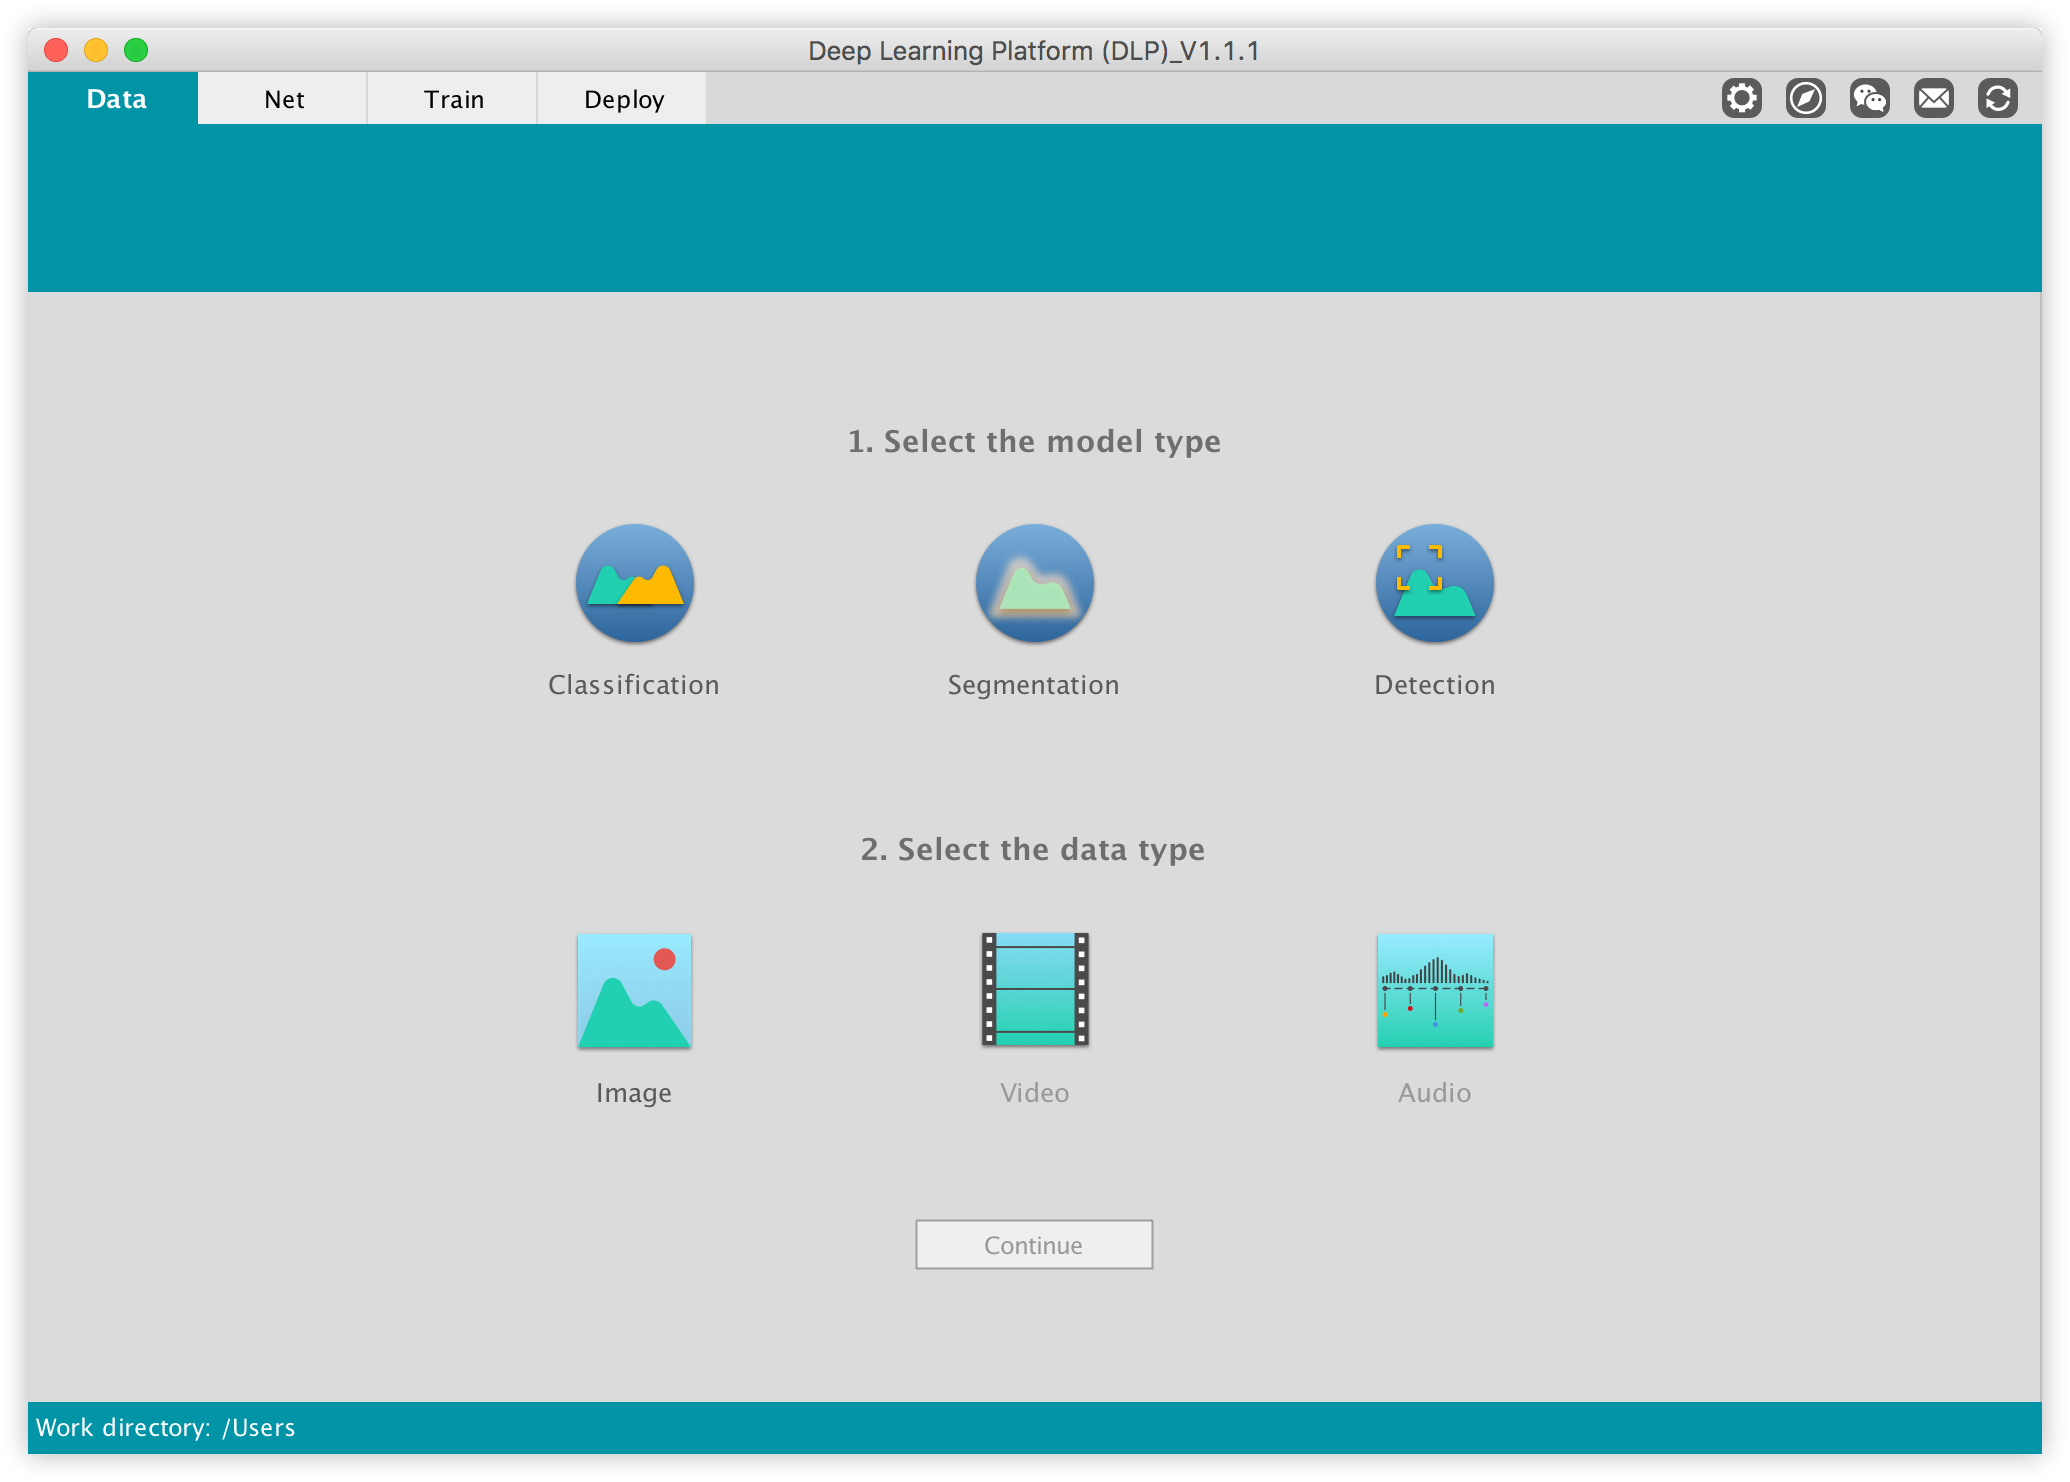Choose the Video data type icon
The height and width of the screenshot is (1482, 2070).
(x=1034, y=990)
